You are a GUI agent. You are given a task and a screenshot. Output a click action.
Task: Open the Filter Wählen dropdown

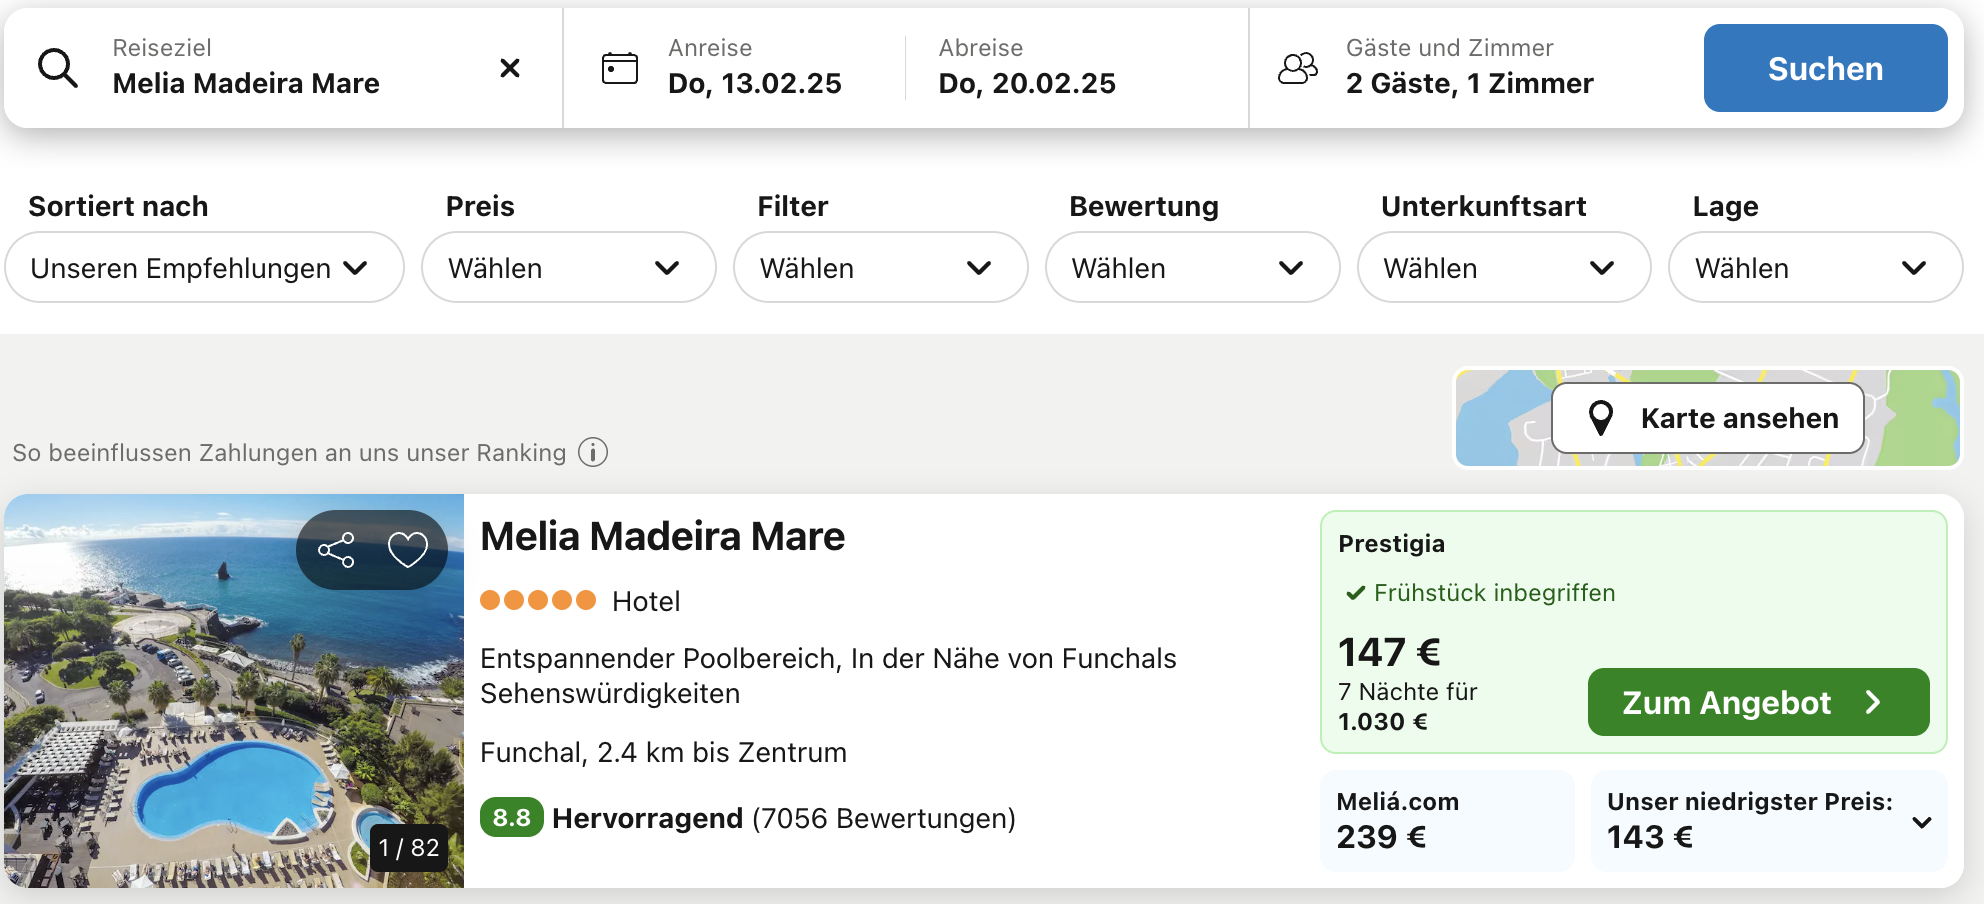(881, 267)
